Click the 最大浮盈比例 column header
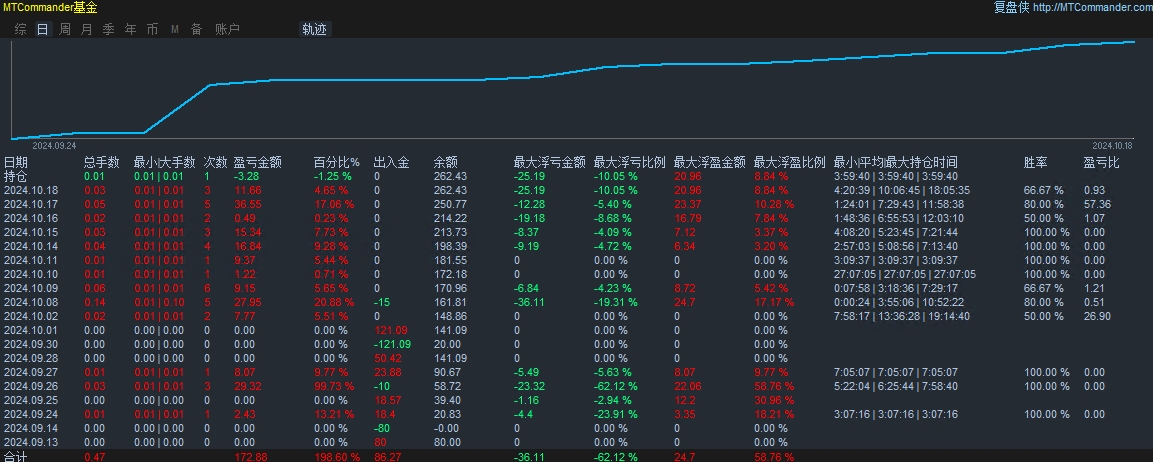The height and width of the screenshot is (462, 1153). click(790, 162)
